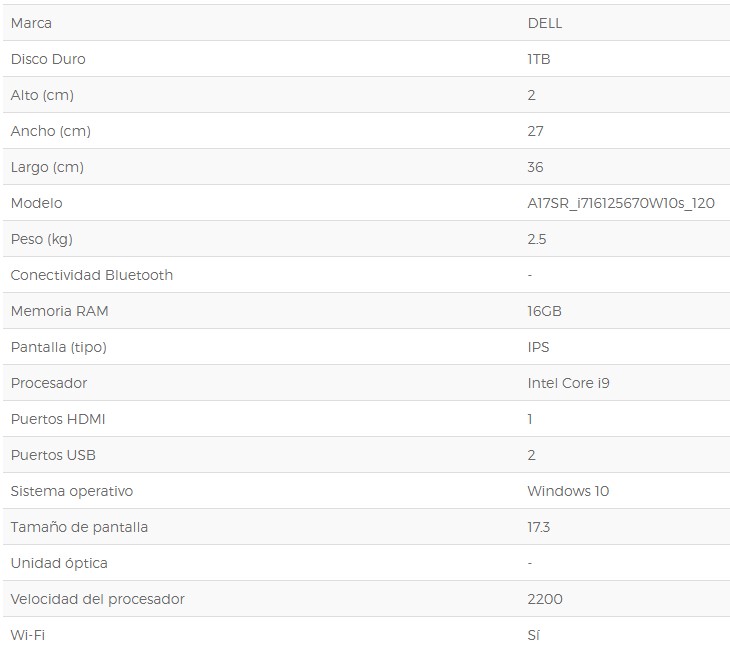Click the Ancho (cm) value 27
This screenshot has width=730, height=663.
(535, 131)
